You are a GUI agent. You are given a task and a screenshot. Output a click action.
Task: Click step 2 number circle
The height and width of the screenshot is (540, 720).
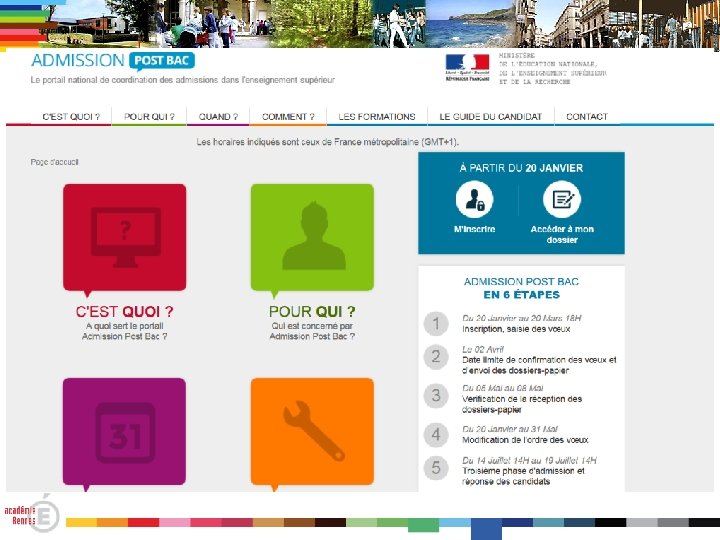pos(436,357)
